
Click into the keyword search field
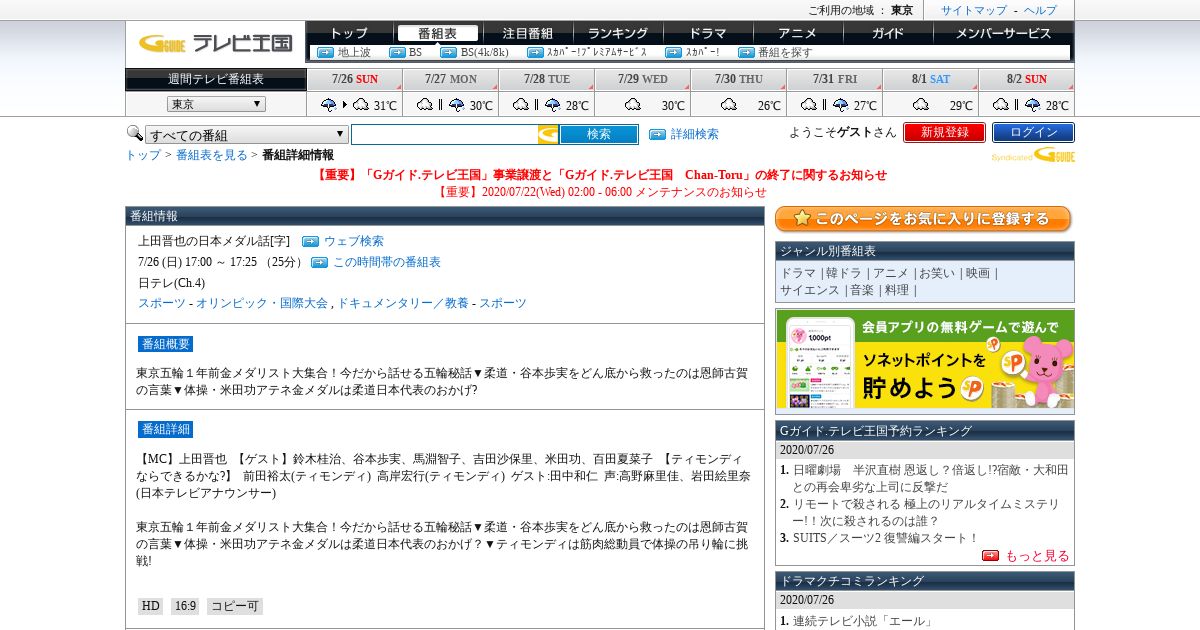[445, 134]
